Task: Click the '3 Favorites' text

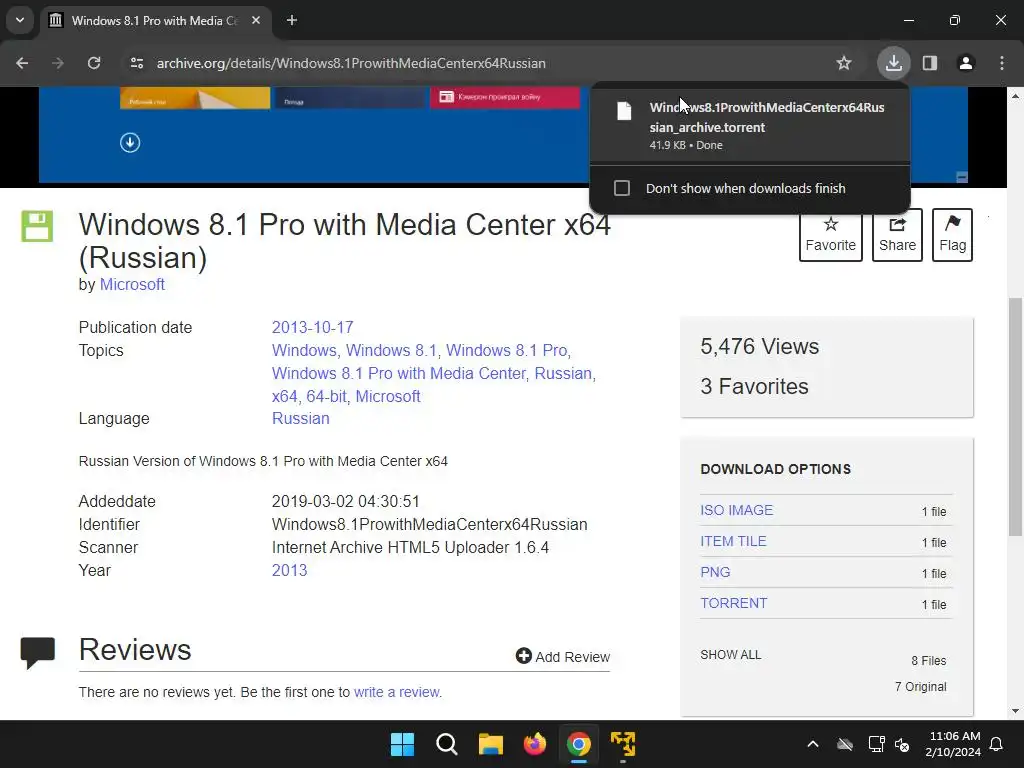Action: coord(754,387)
